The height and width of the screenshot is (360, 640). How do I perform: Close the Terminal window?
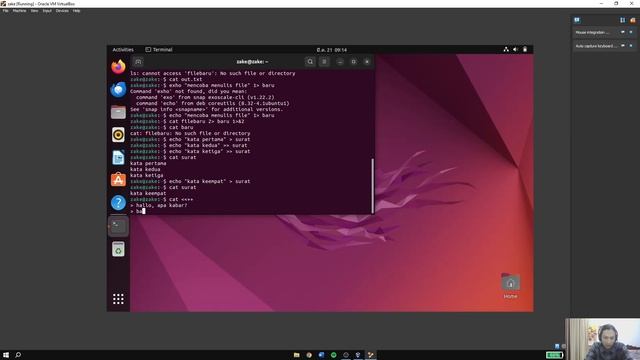pyautogui.click(x=367, y=62)
